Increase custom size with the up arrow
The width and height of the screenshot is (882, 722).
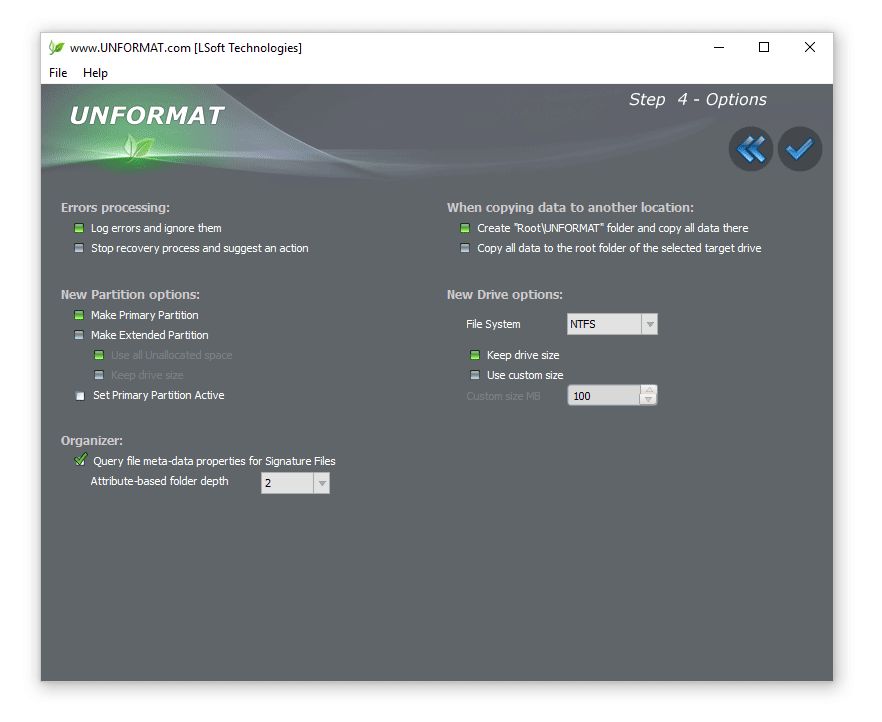649,390
